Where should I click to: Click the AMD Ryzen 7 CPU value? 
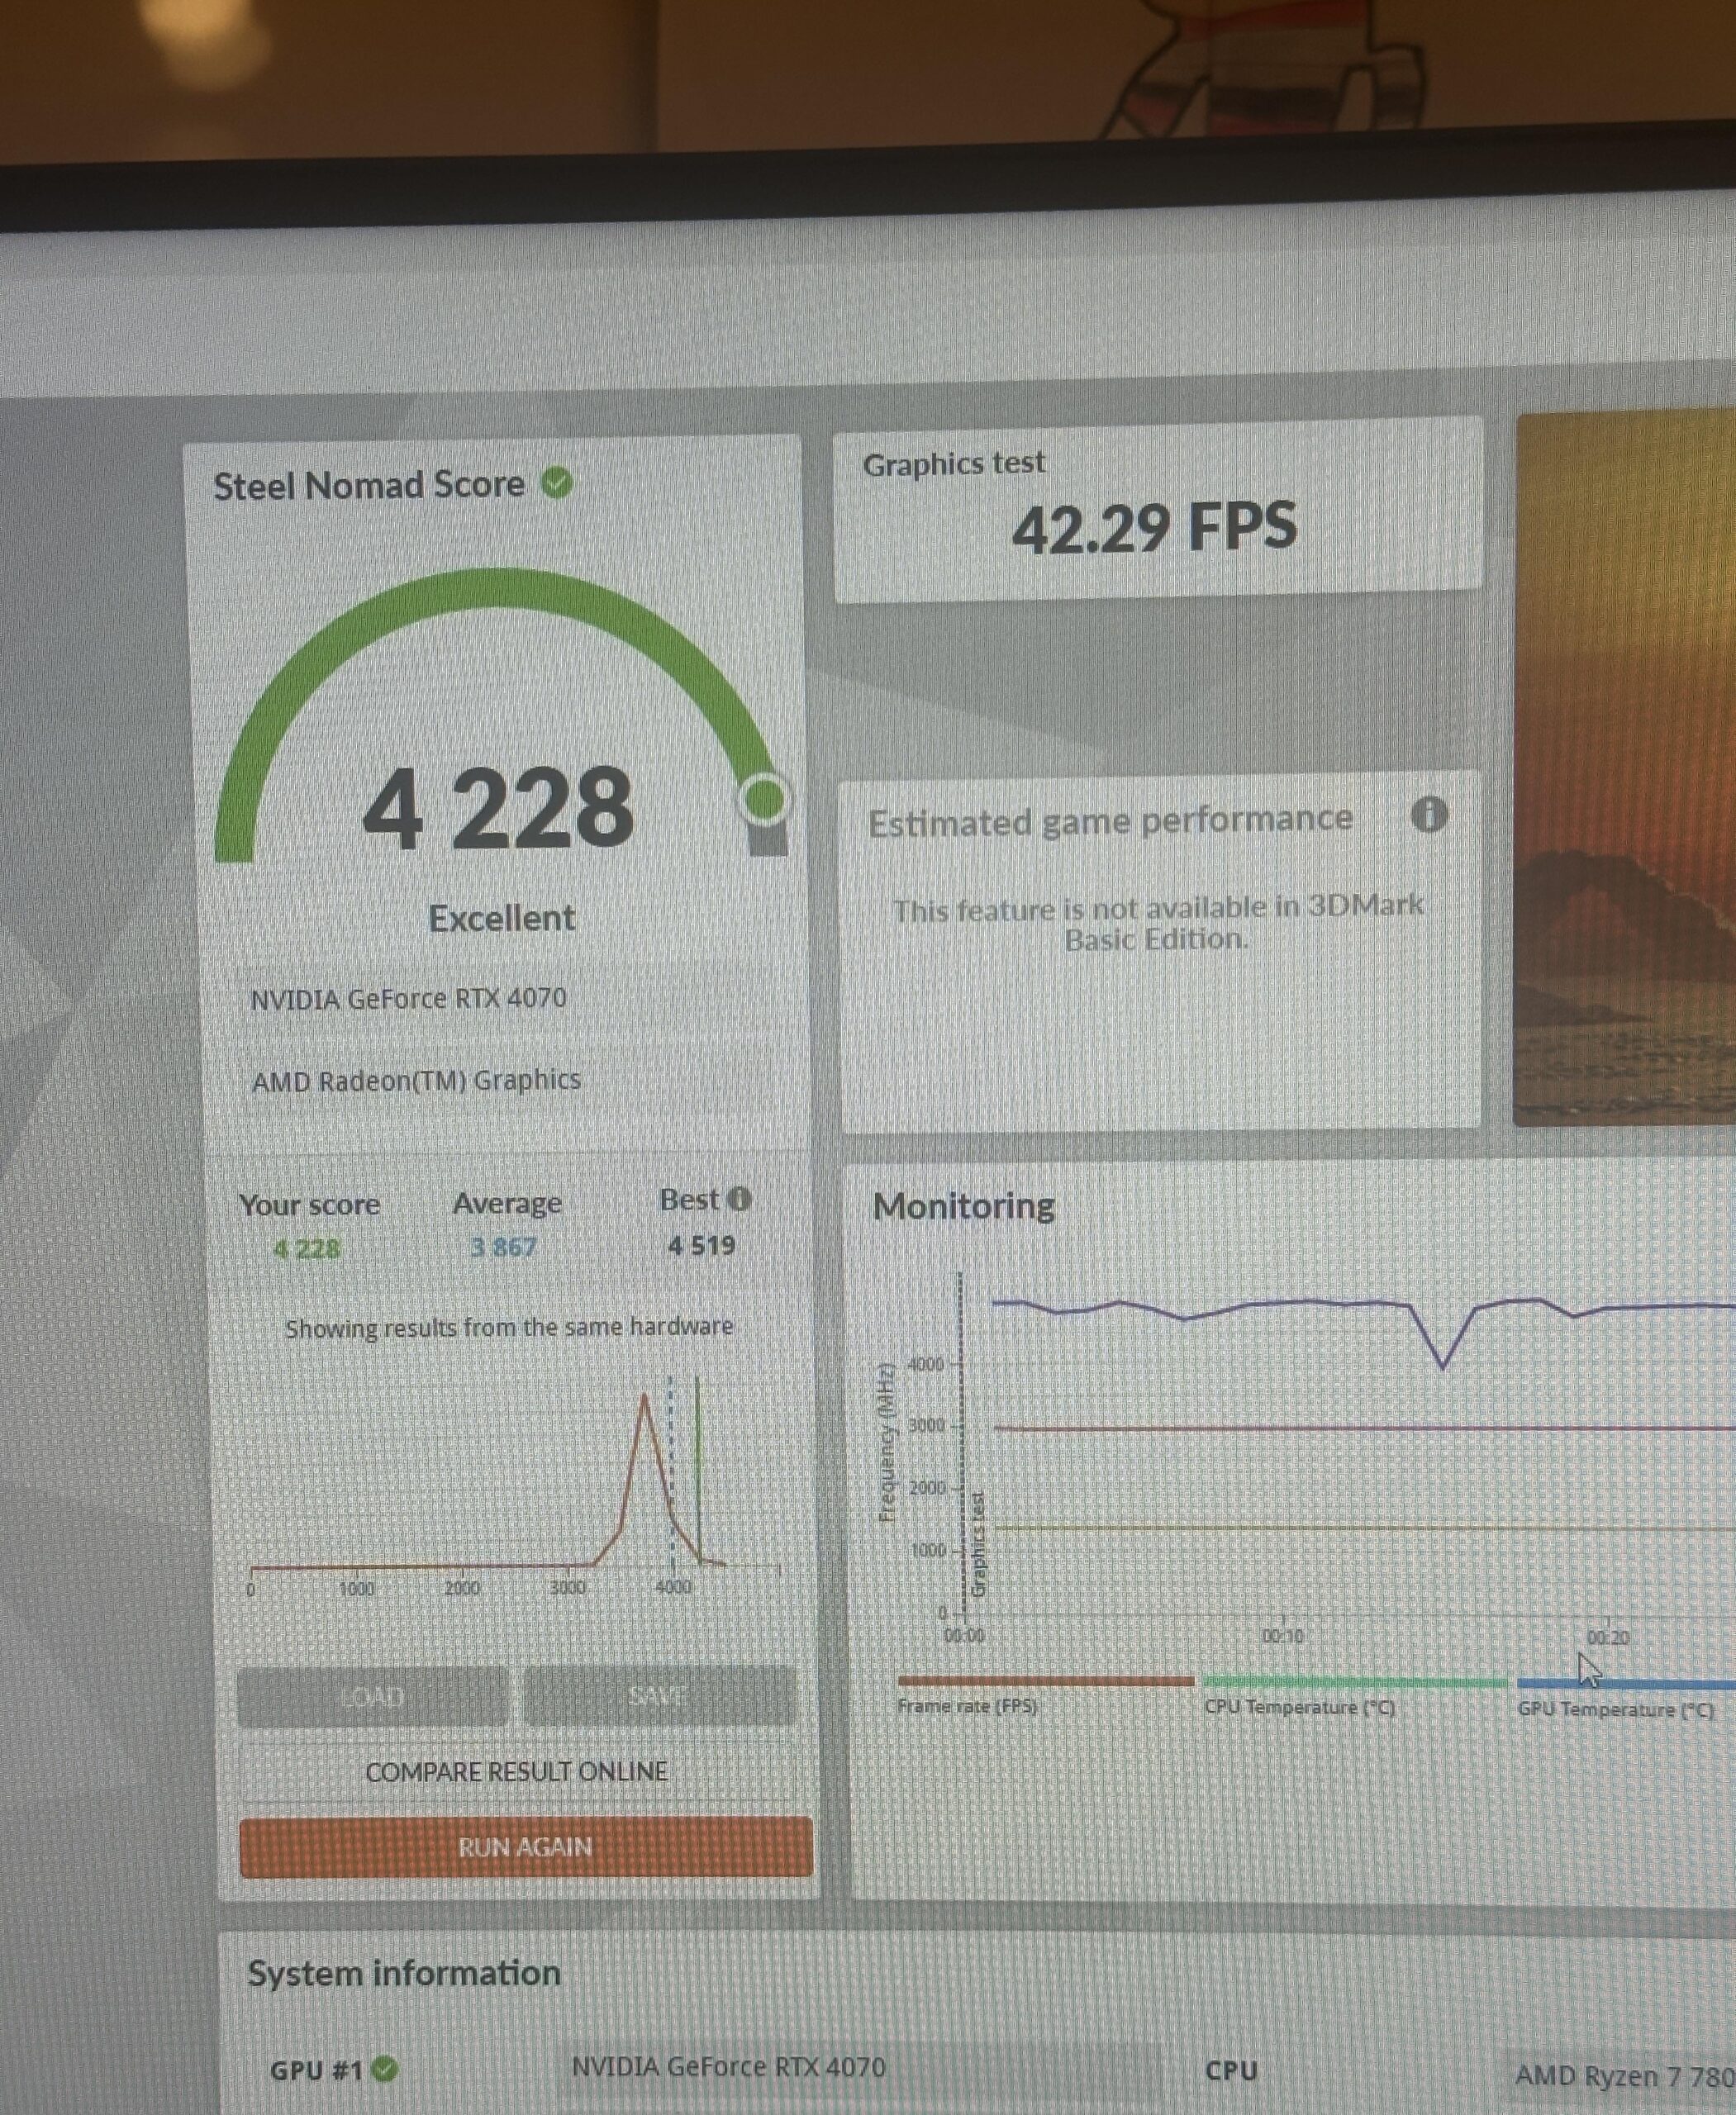click(x=1625, y=2075)
